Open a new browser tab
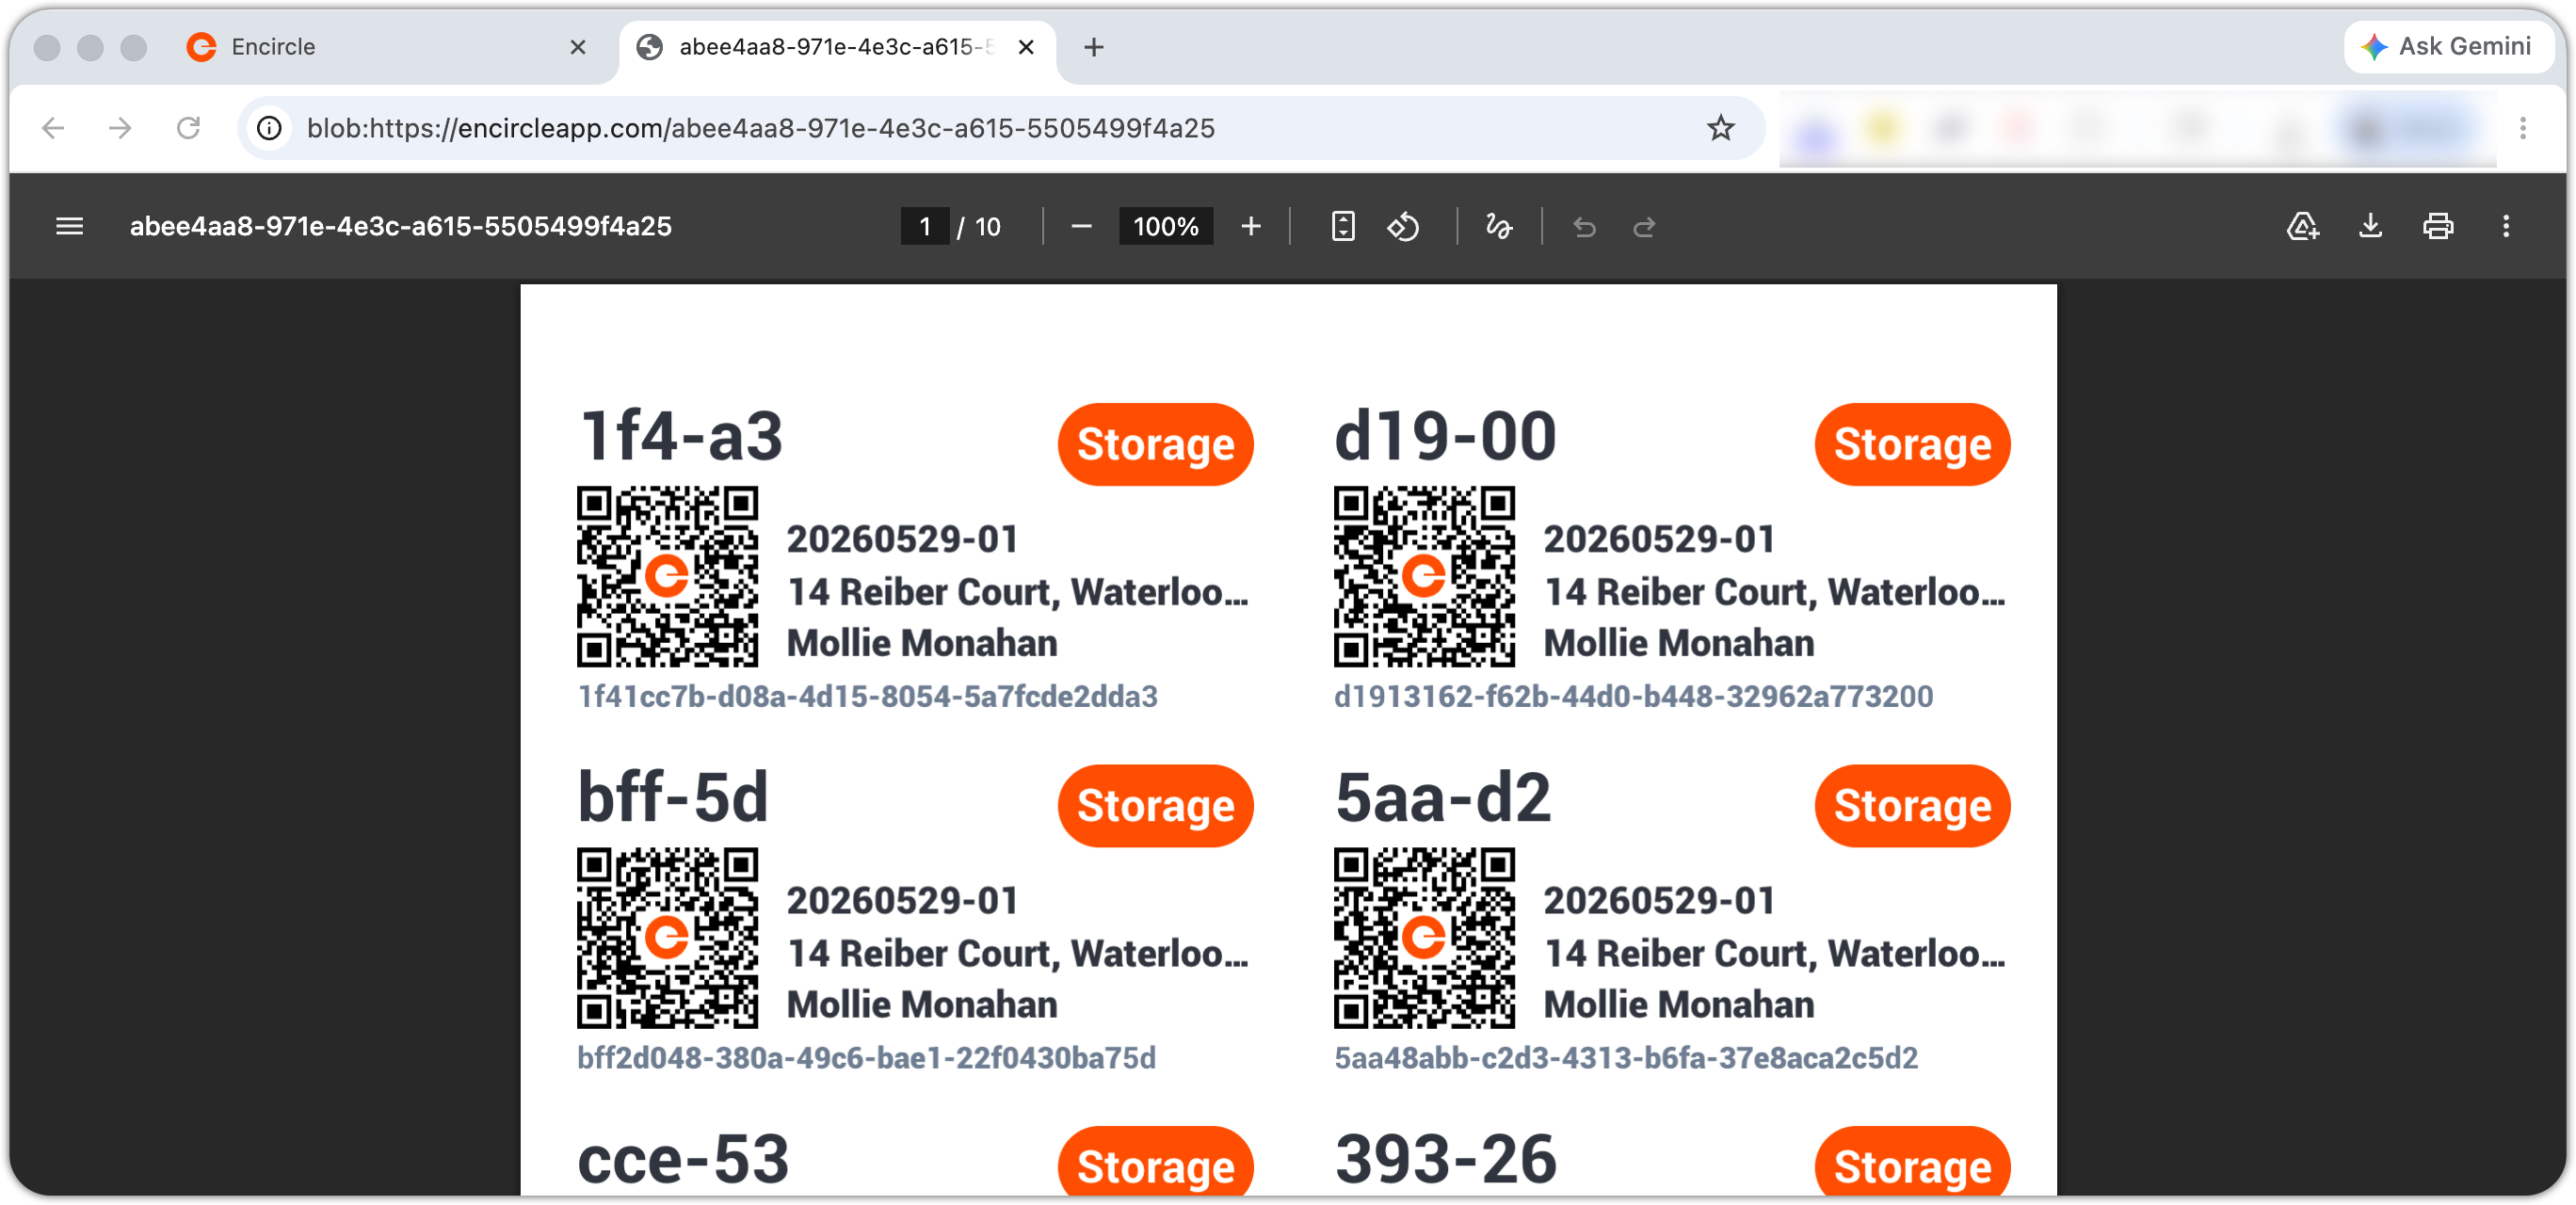Screen dimensions: 2576x1205 tap(1094, 47)
